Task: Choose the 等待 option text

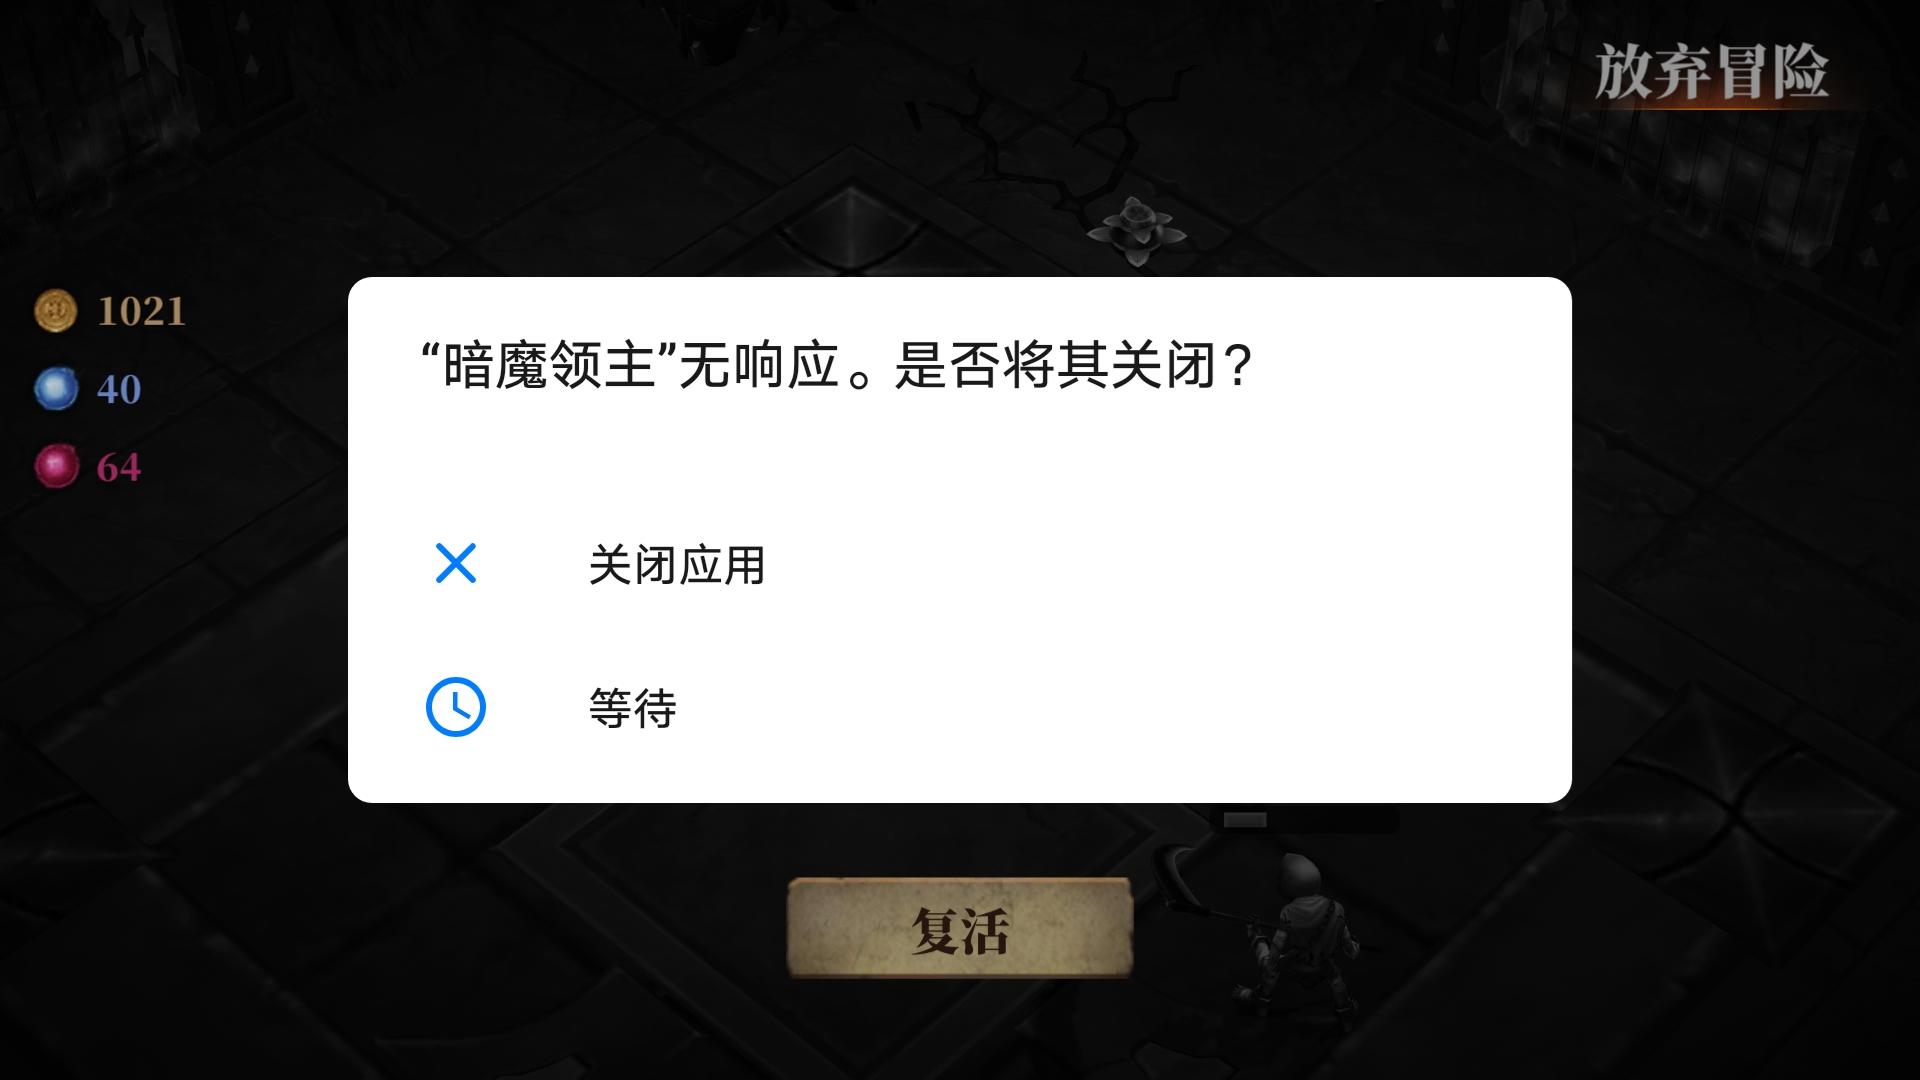Action: pos(632,708)
